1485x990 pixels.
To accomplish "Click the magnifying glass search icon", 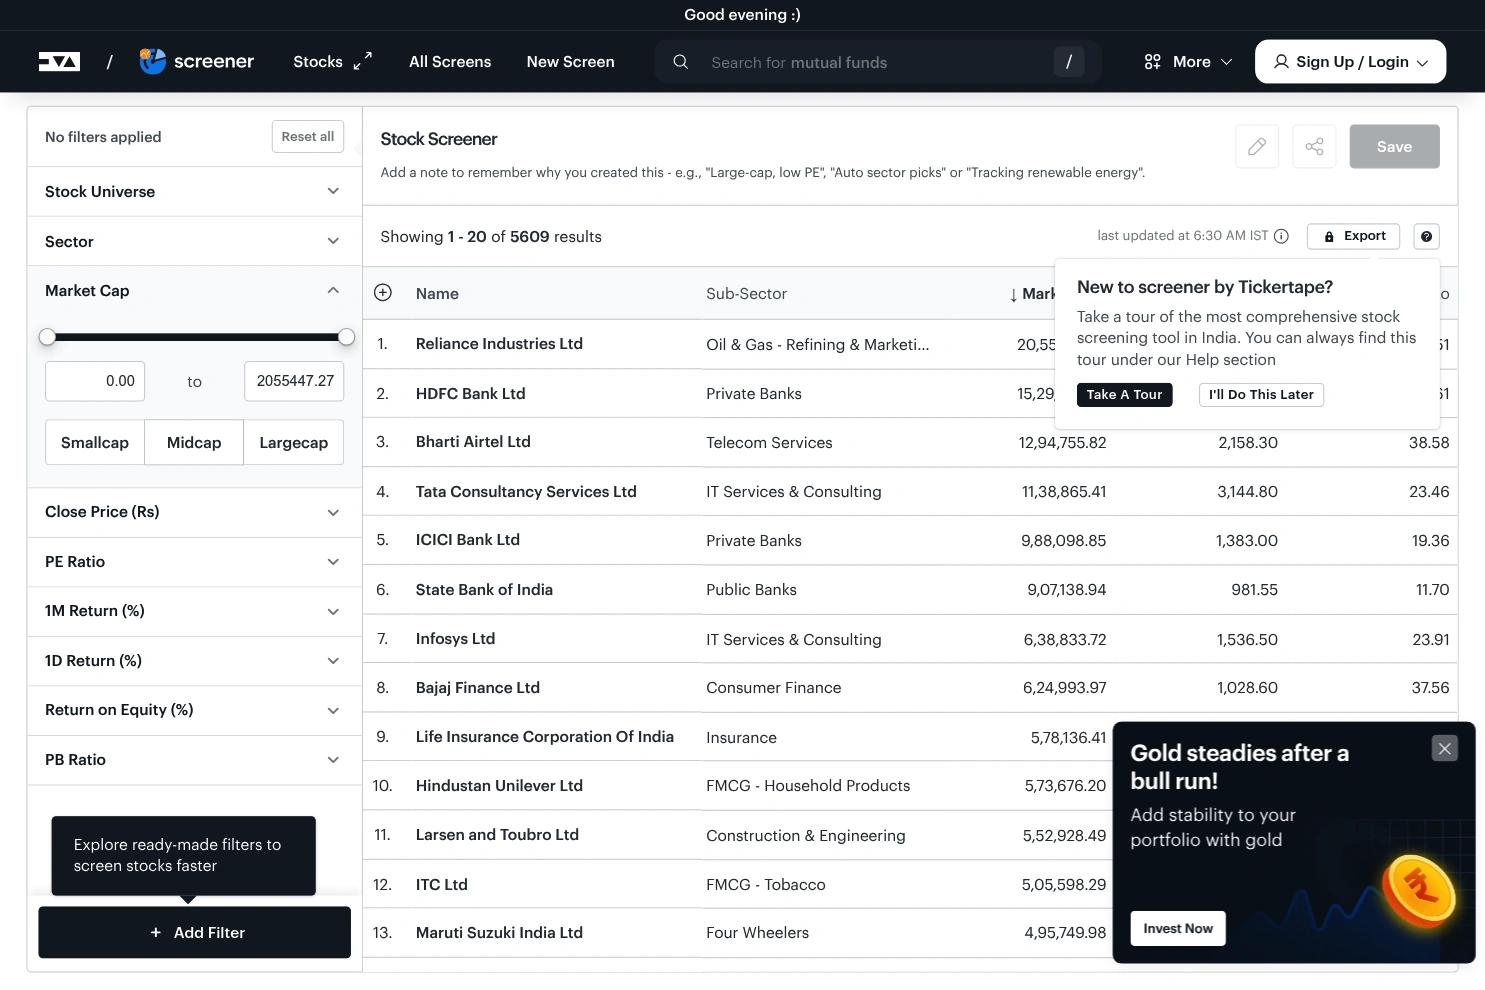I will click(681, 62).
